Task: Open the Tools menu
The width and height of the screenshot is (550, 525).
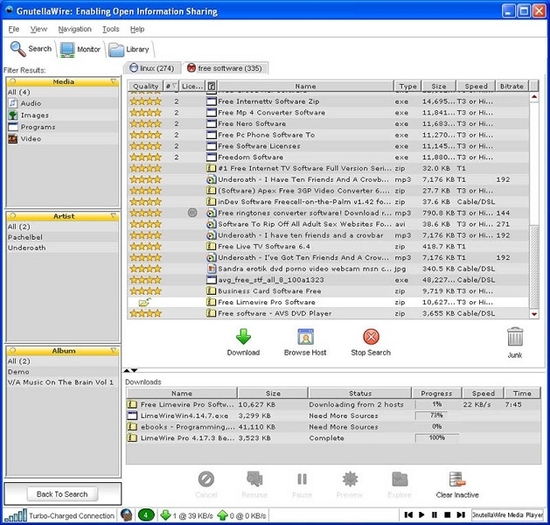Action: pyautogui.click(x=110, y=29)
